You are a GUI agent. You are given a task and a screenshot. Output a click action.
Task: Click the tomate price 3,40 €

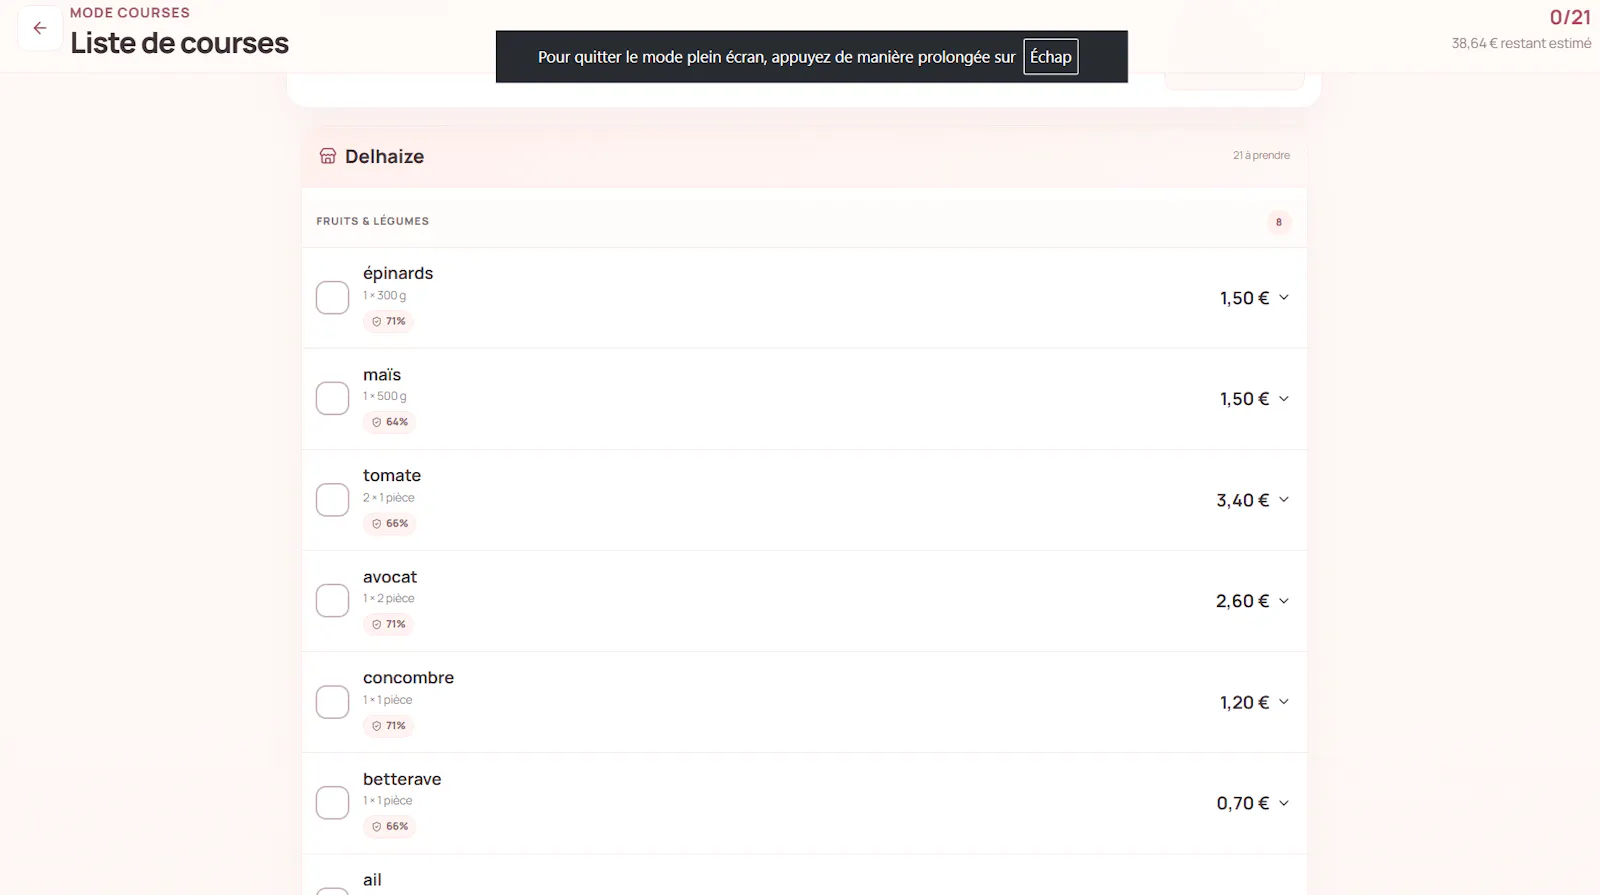1242,500
